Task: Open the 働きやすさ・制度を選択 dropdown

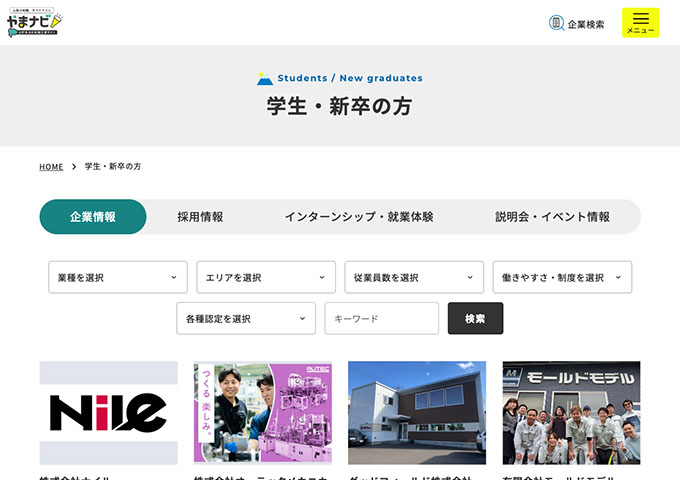Action: point(562,277)
